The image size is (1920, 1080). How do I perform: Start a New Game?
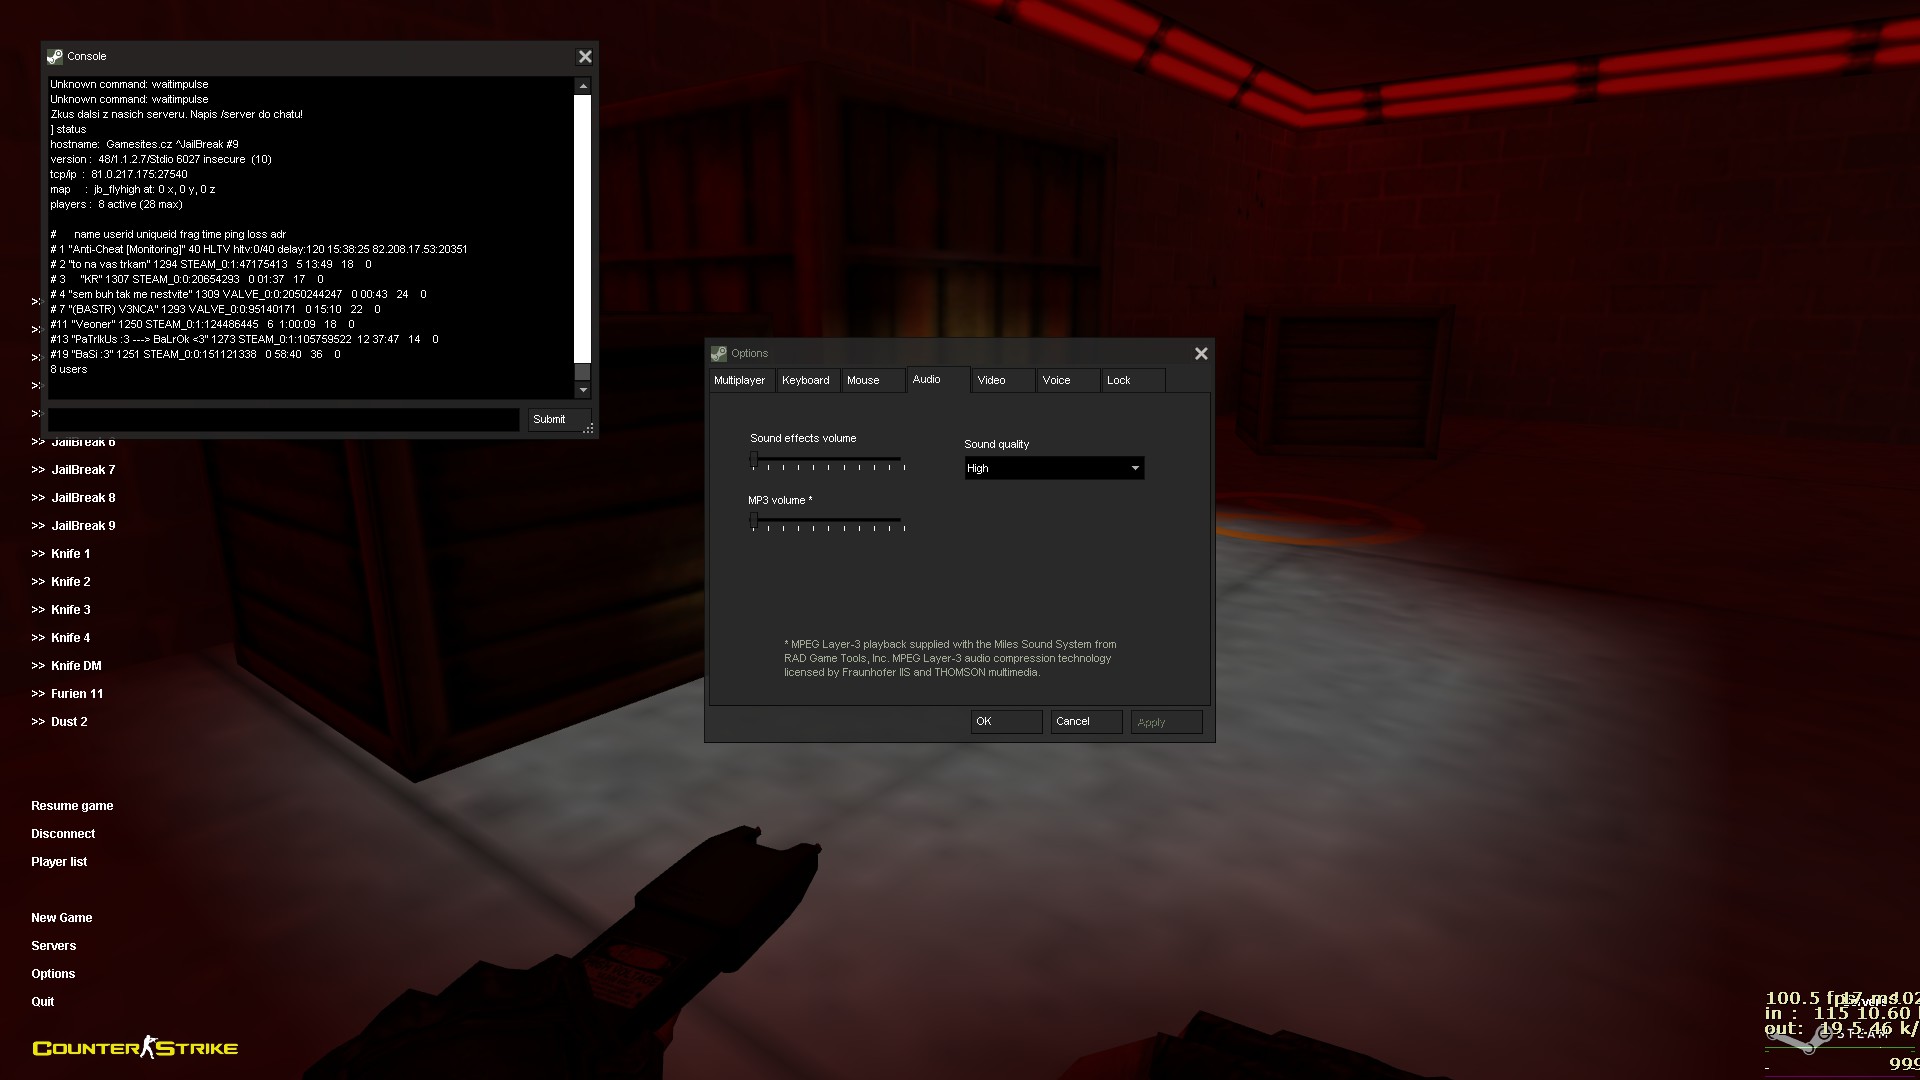tap(62, 918)
